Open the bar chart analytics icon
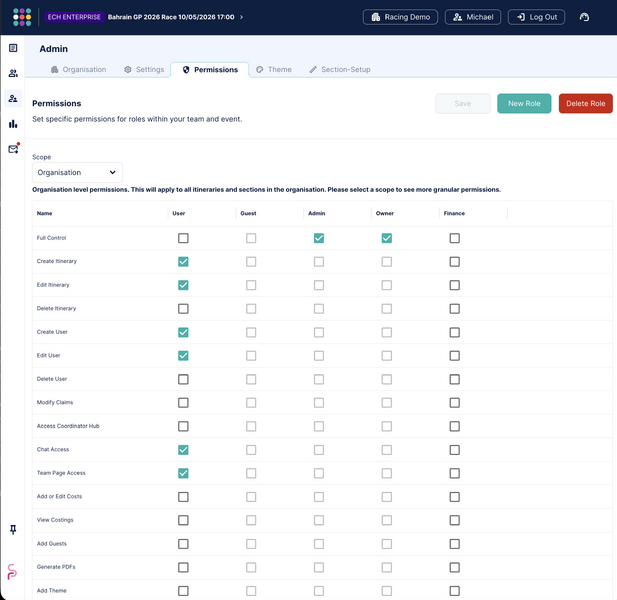Viewport: 617px width, 600px height. click(13, 124)
